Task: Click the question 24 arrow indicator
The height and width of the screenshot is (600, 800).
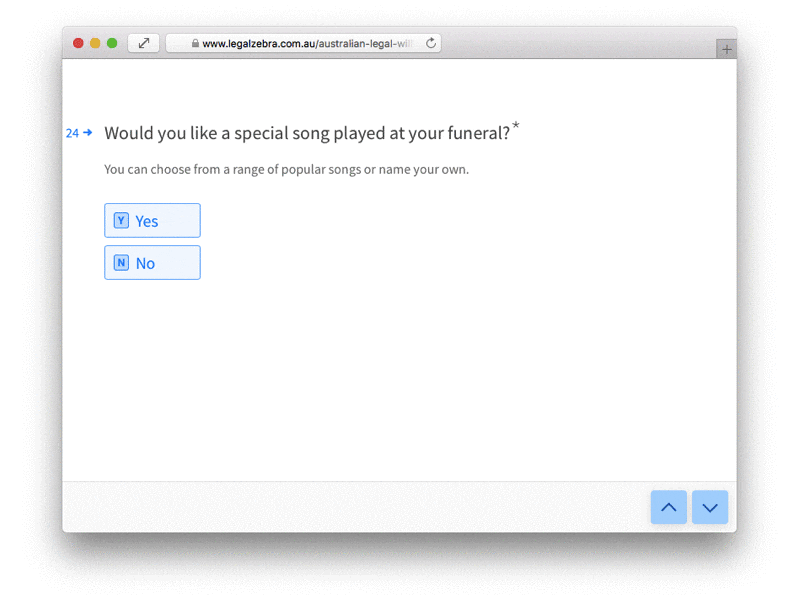Action: 88,133
